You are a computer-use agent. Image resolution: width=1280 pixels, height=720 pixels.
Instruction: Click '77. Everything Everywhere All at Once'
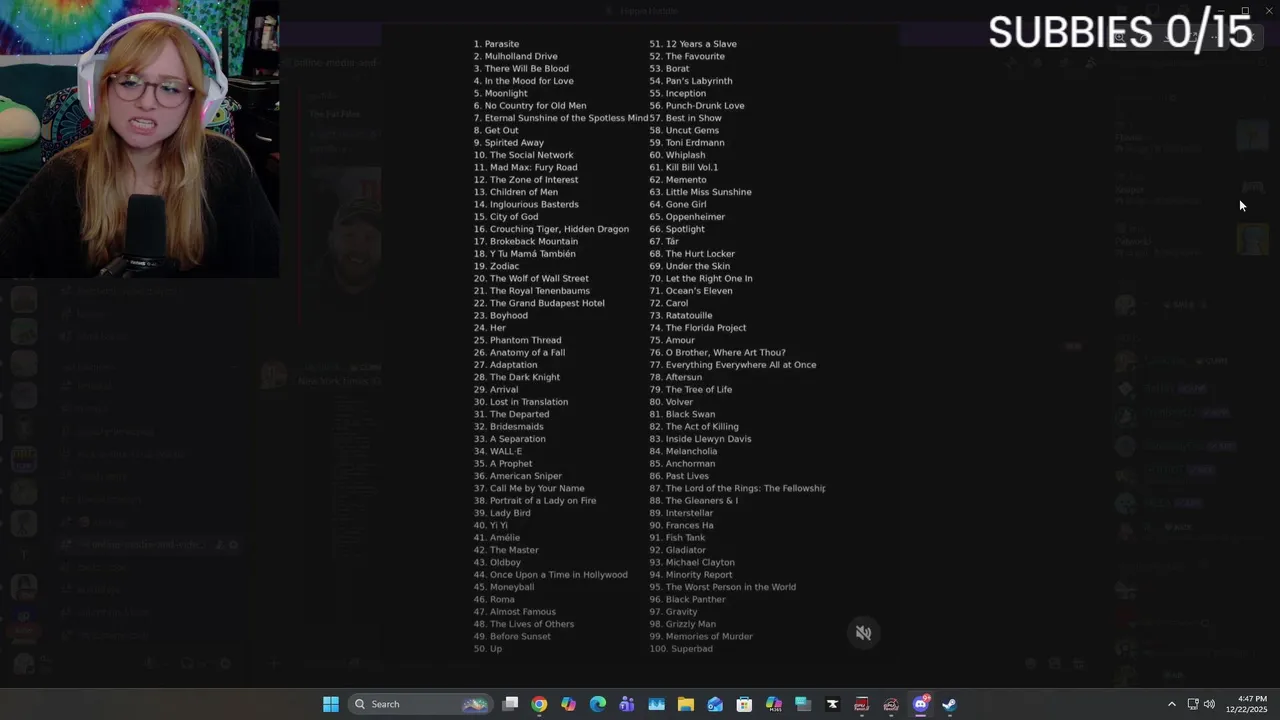[x=732, y=365]
